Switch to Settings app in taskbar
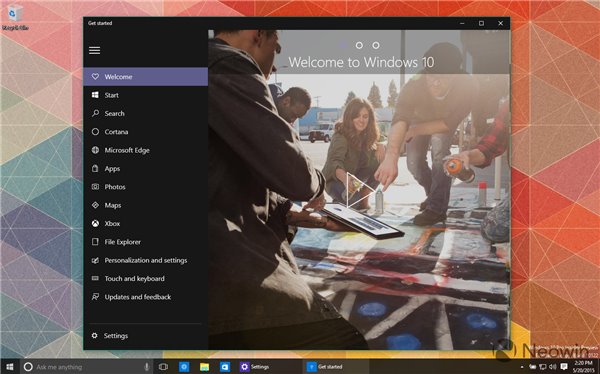The image size is (600, 374). click(x=255, y=367)
